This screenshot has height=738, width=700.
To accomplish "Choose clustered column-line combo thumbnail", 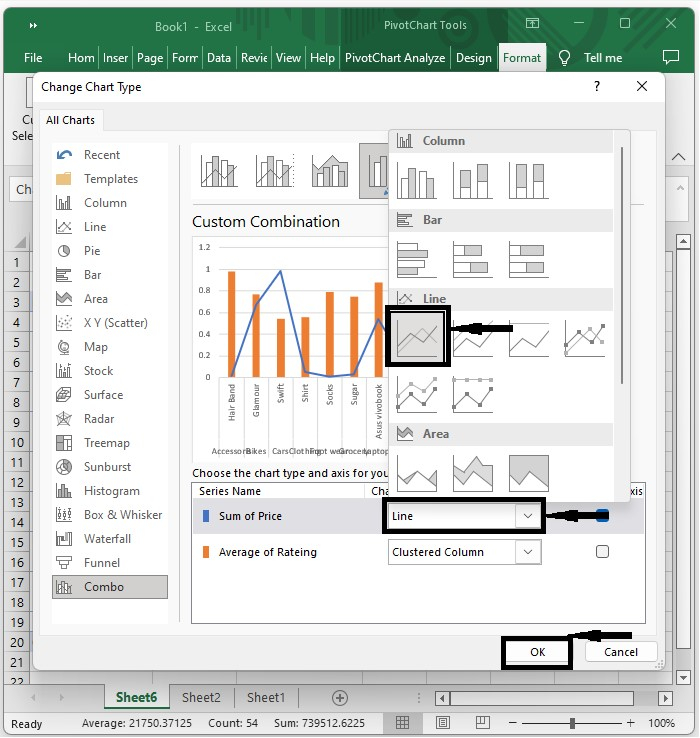I will (x=219, y=171).
